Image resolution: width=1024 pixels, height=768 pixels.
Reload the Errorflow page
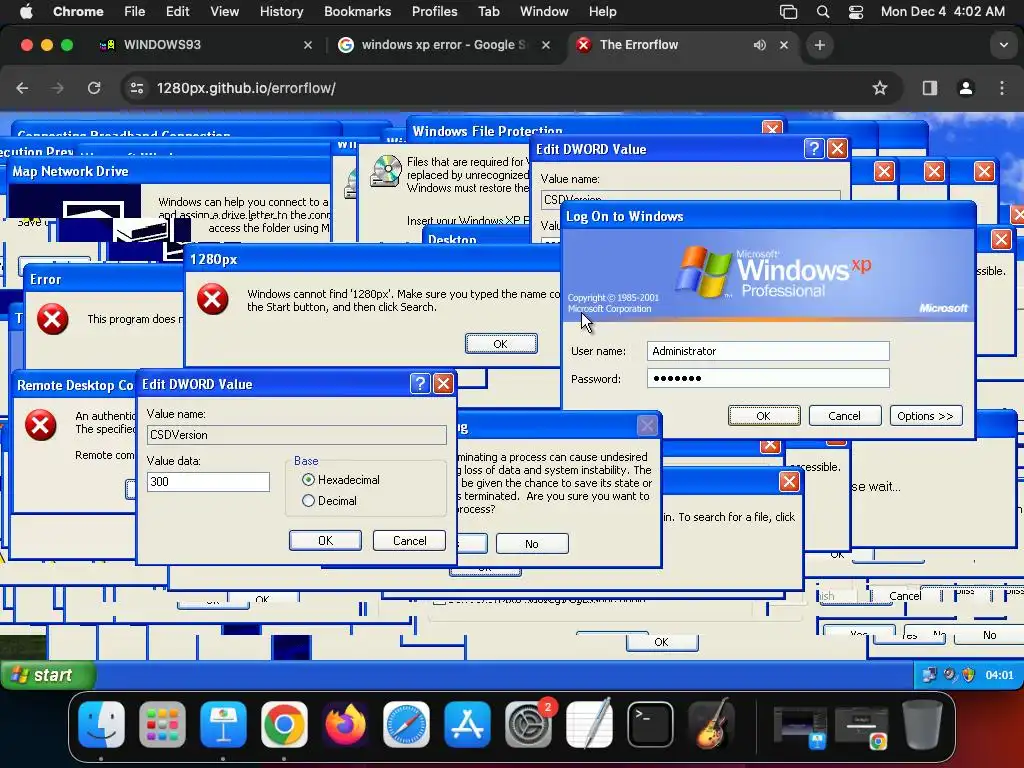94,88
